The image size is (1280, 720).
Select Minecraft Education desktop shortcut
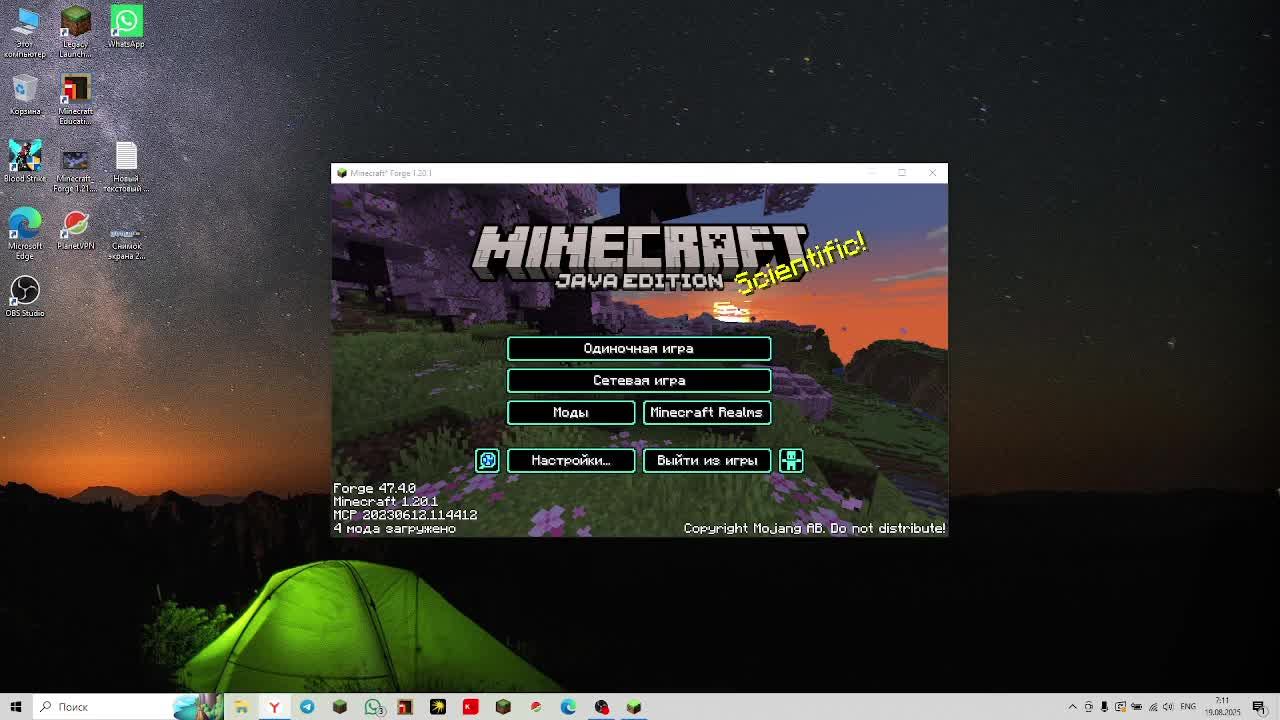[x=75, y=100]
